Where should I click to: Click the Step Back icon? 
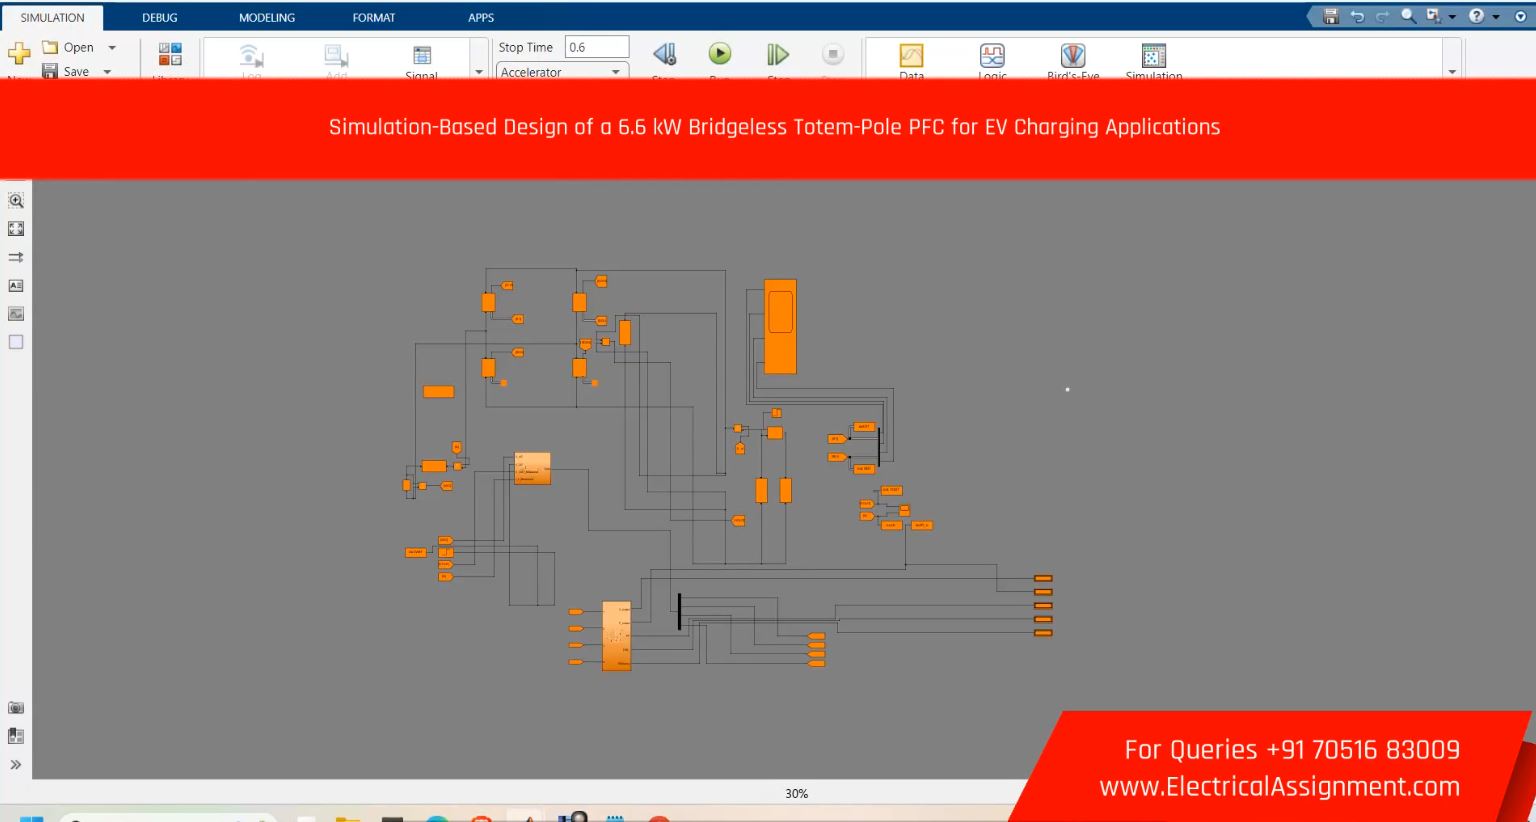tap(664, 55)
